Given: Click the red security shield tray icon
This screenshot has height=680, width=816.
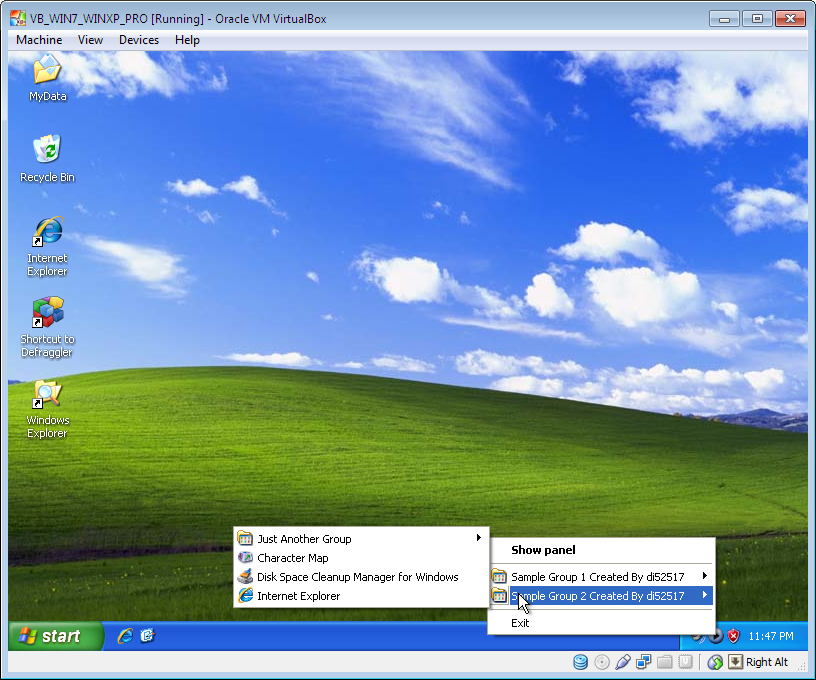Looking at the screenshot, I should point(733,636).
